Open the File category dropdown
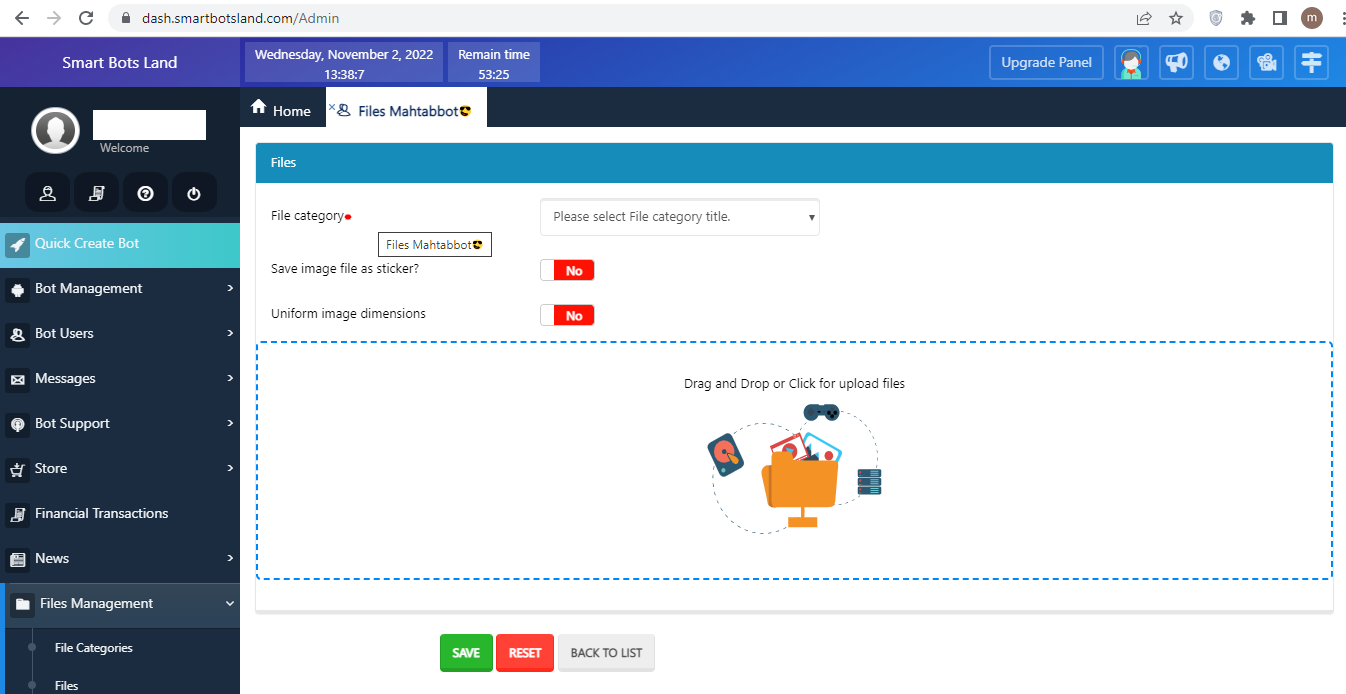Screen dimensions: 1346x694 pos(680,217)
